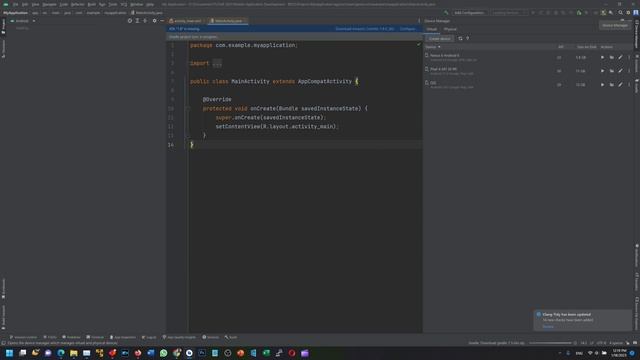Screen dimensions: 640x360
Task: Click Review link in Clang-Tidy notification
Action: (x=548, y=327)
